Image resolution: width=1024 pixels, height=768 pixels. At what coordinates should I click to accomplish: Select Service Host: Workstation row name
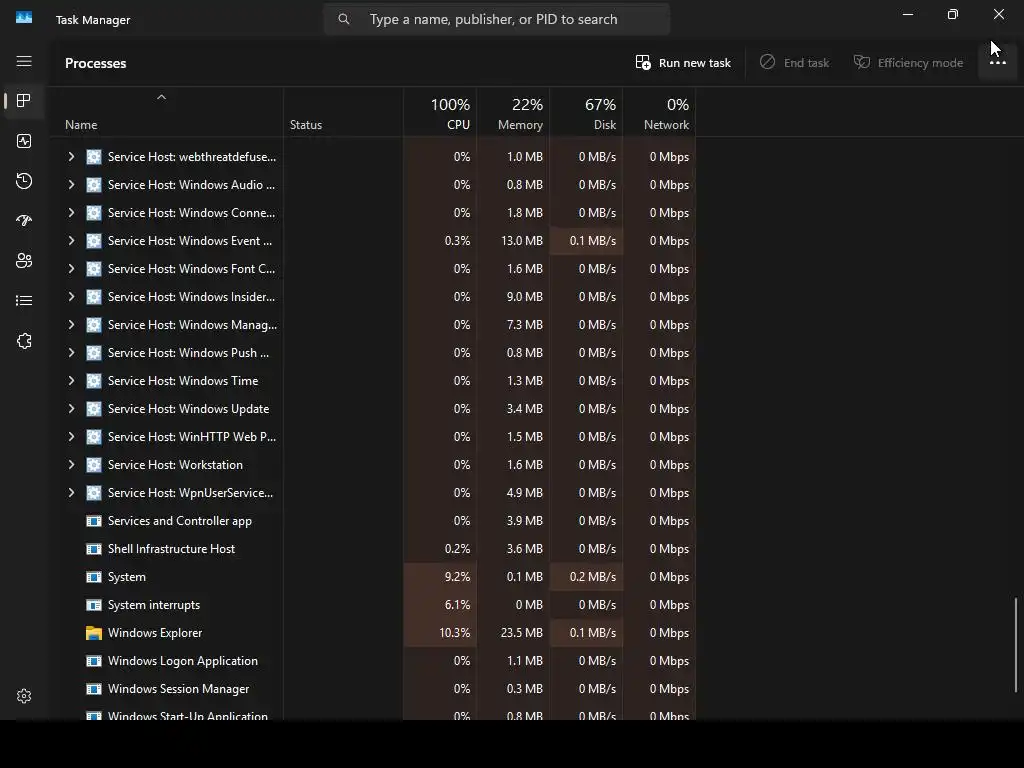pyautogui.click(x=175, y=465)
